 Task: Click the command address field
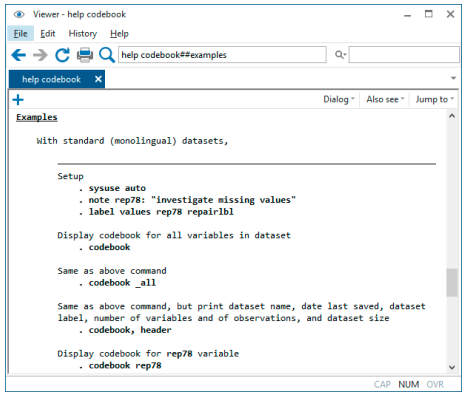coord(222,55)
